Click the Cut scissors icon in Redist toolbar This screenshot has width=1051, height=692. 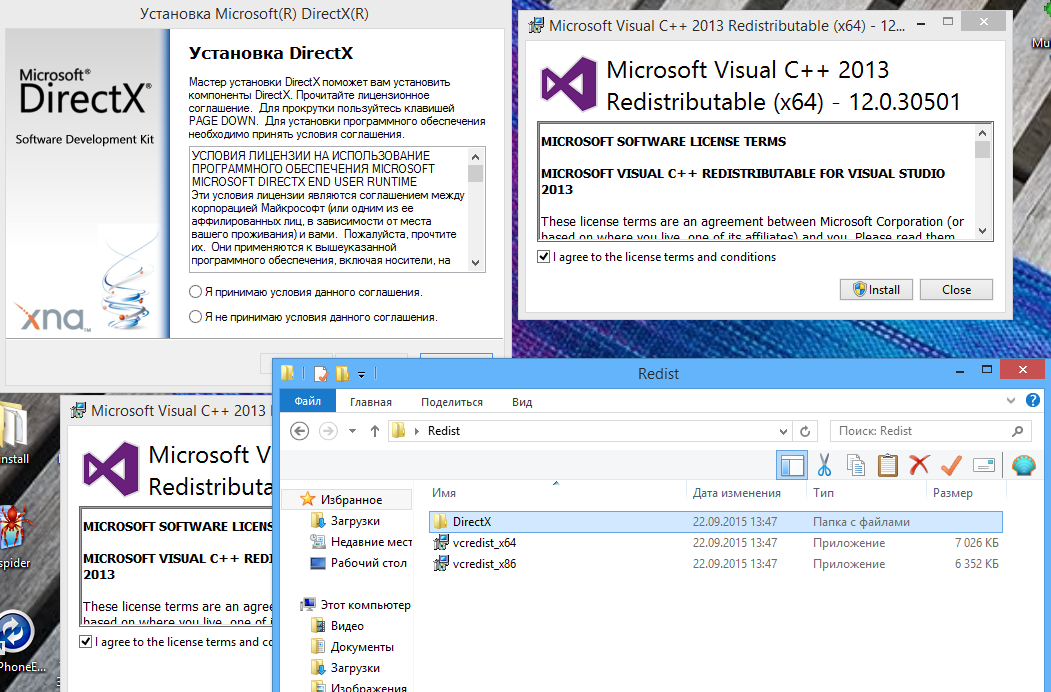coord(824,464)
